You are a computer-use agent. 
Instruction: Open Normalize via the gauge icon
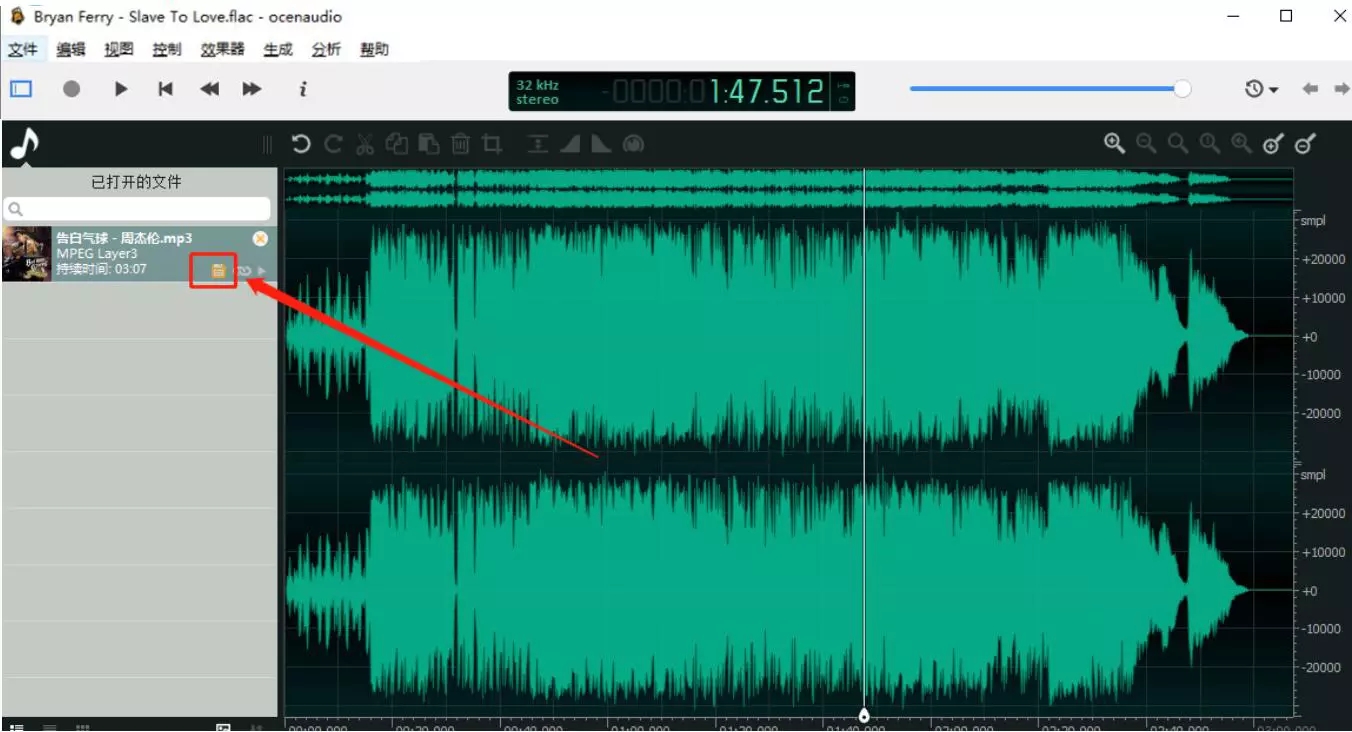coord(633,143)
